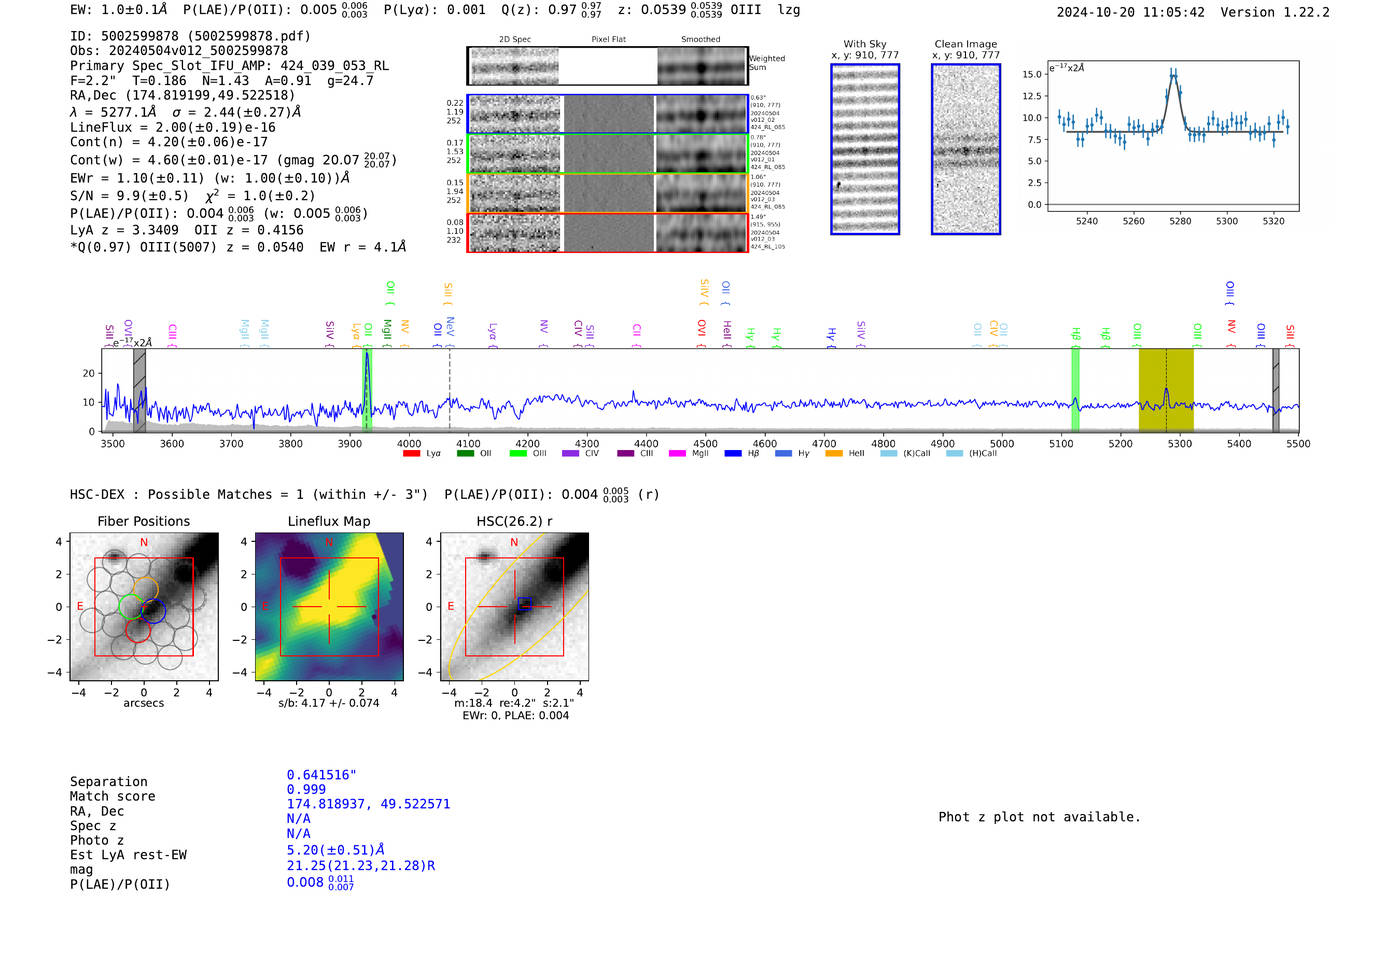Click the blue fiber circle in Fiber Positions
Image resolution: width=1400 pixels, height=953 pixels.
153,611
